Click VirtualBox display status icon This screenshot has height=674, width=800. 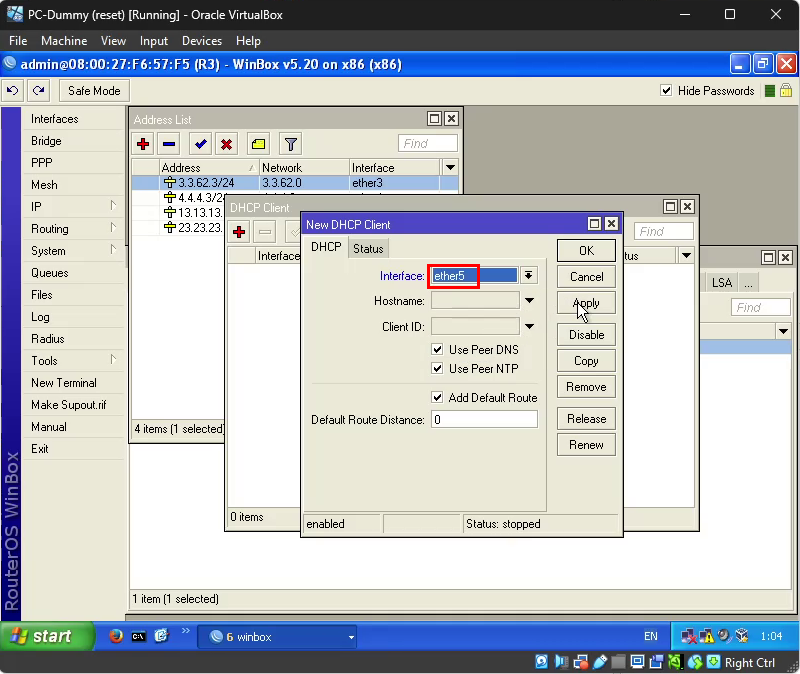click(637, 662)
